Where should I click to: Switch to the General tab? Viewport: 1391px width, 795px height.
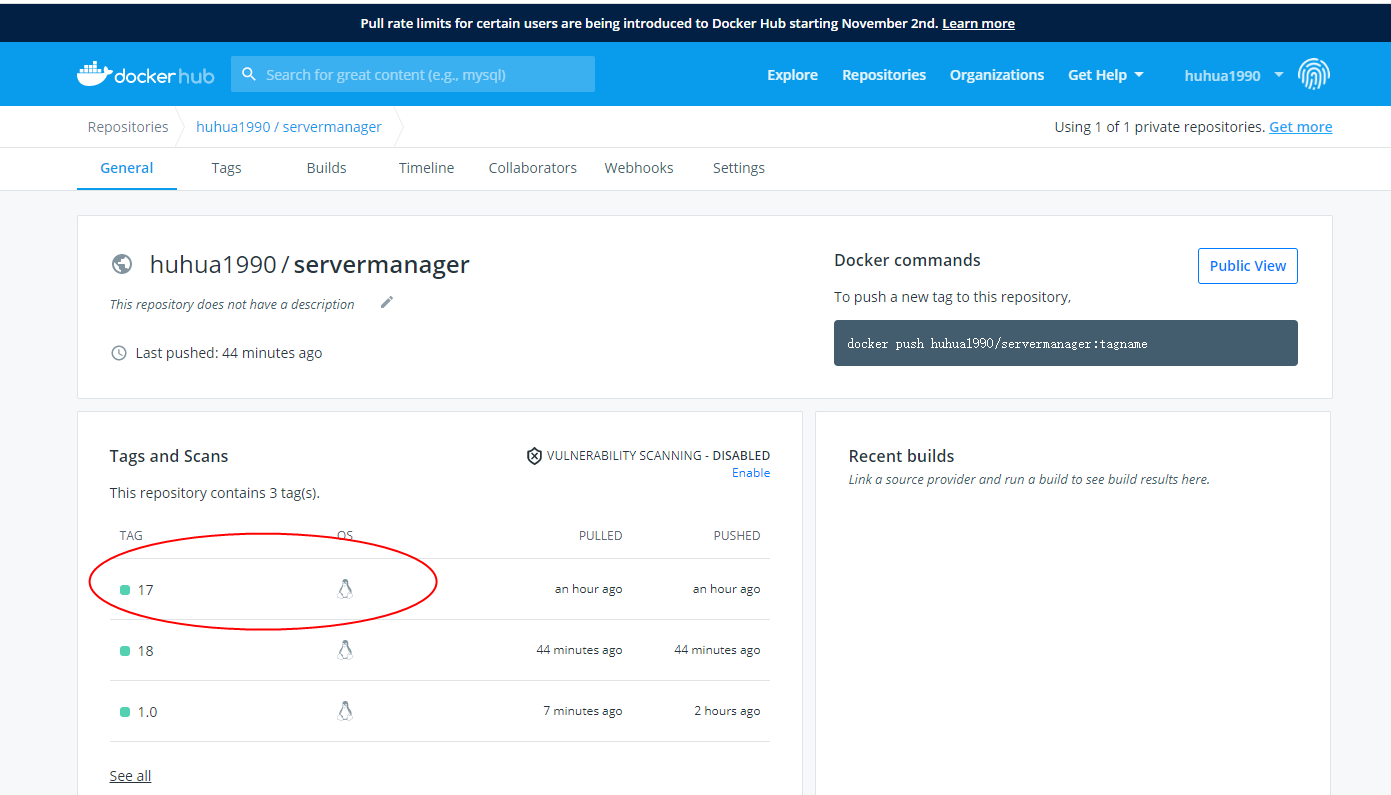[127, 168]
